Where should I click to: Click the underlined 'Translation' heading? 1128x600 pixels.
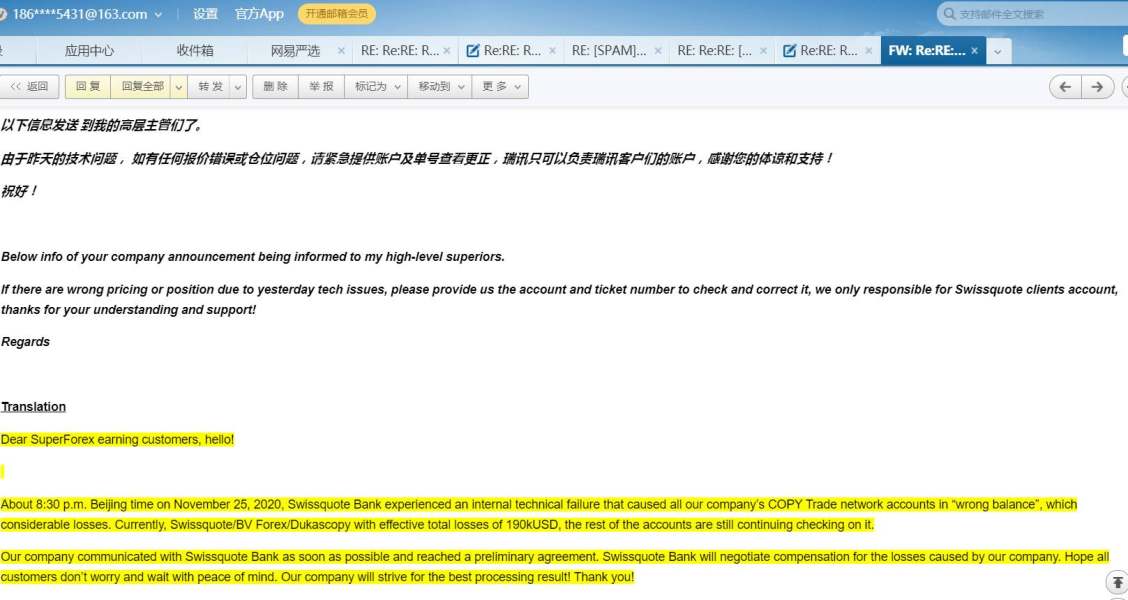pyautogui.click(x=33, y=406)
